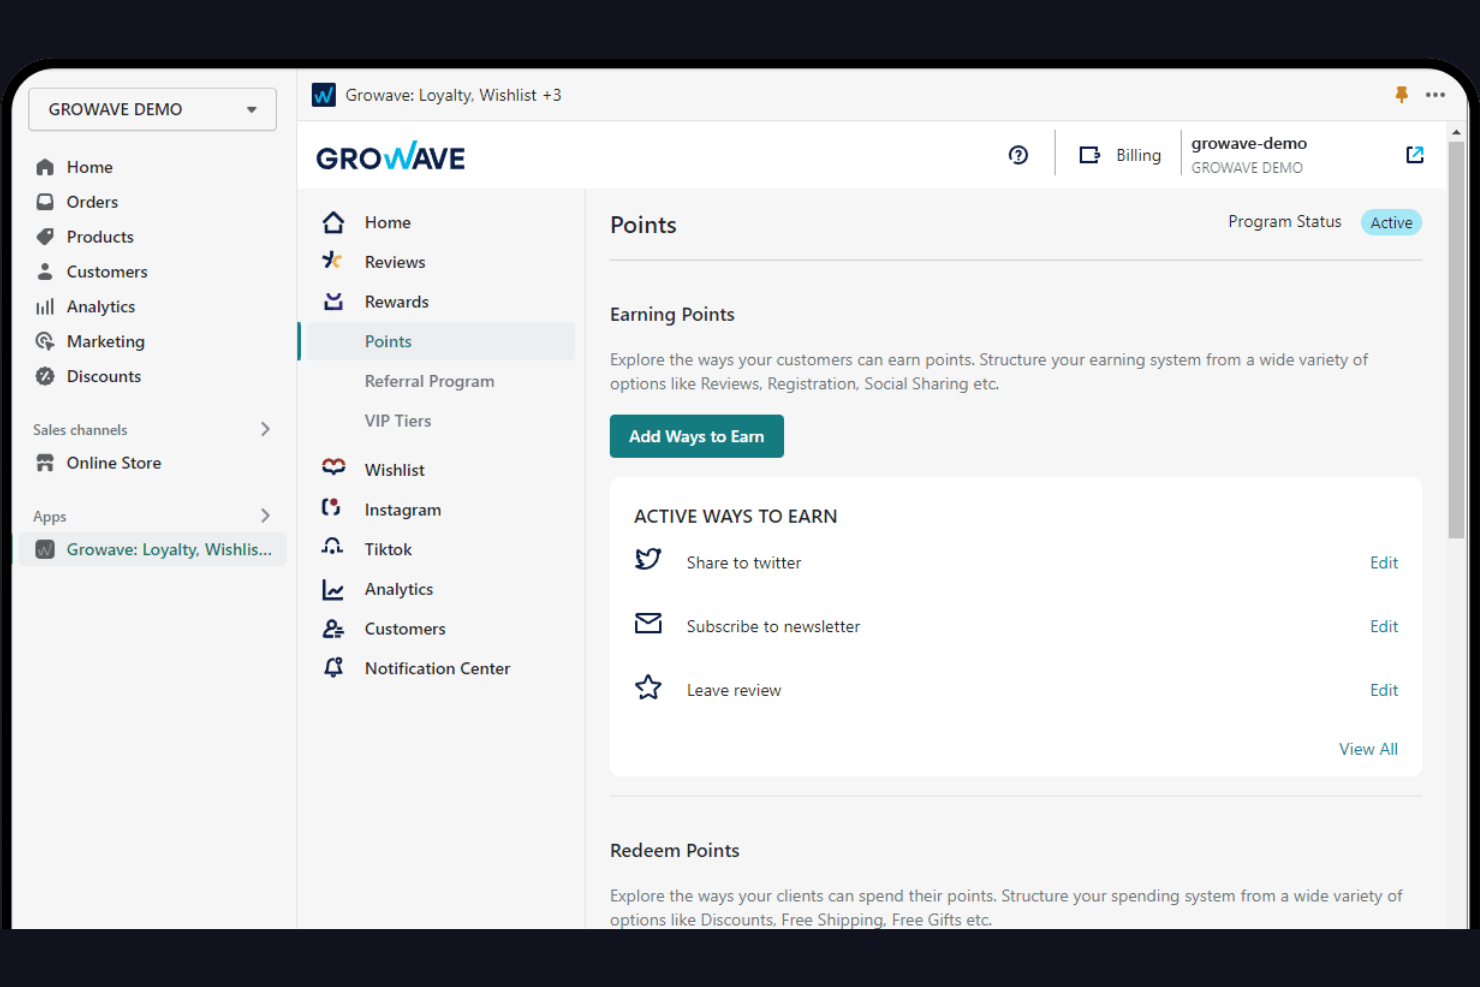Click the Redeem Points heading

point(675,850)
